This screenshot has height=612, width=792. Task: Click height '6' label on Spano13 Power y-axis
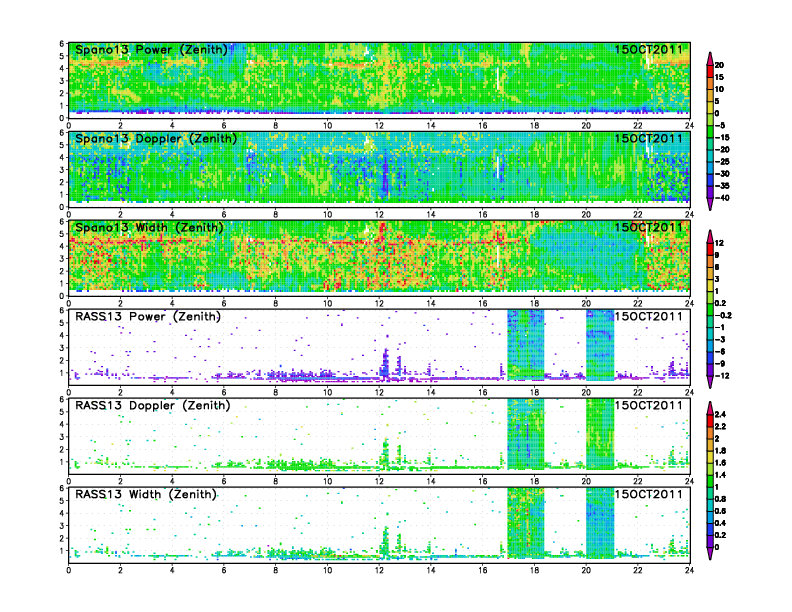click(x=62, y=43)
